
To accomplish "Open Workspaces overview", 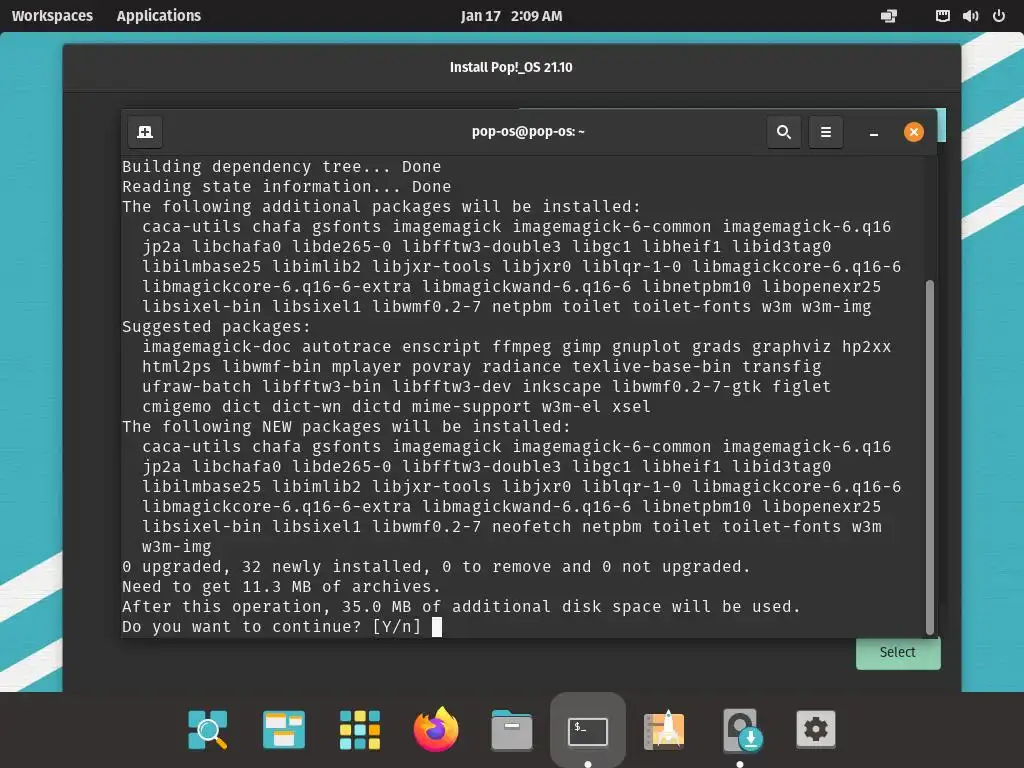I will [52, 16].
